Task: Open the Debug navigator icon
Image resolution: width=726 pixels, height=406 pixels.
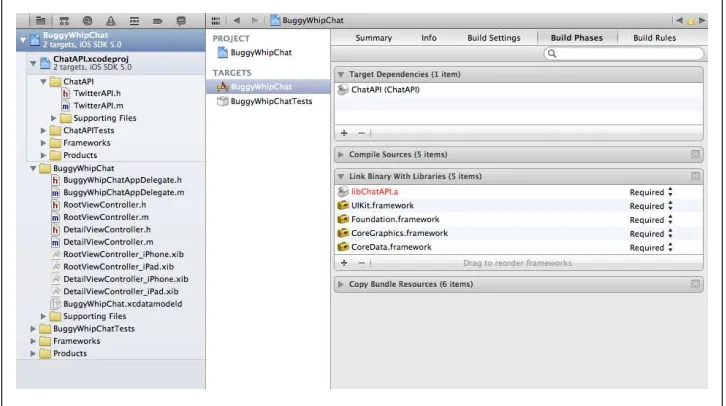Action: coord(134,20)
